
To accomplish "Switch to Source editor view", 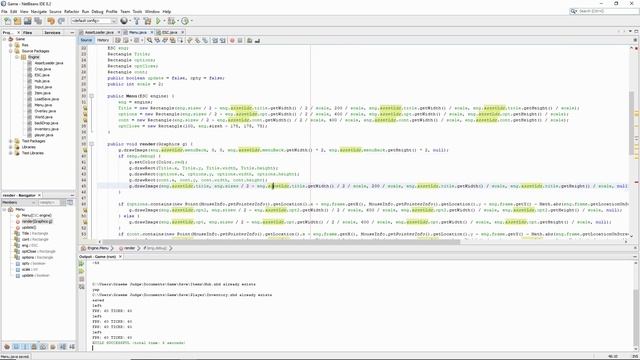I will [x=86, y=40].
